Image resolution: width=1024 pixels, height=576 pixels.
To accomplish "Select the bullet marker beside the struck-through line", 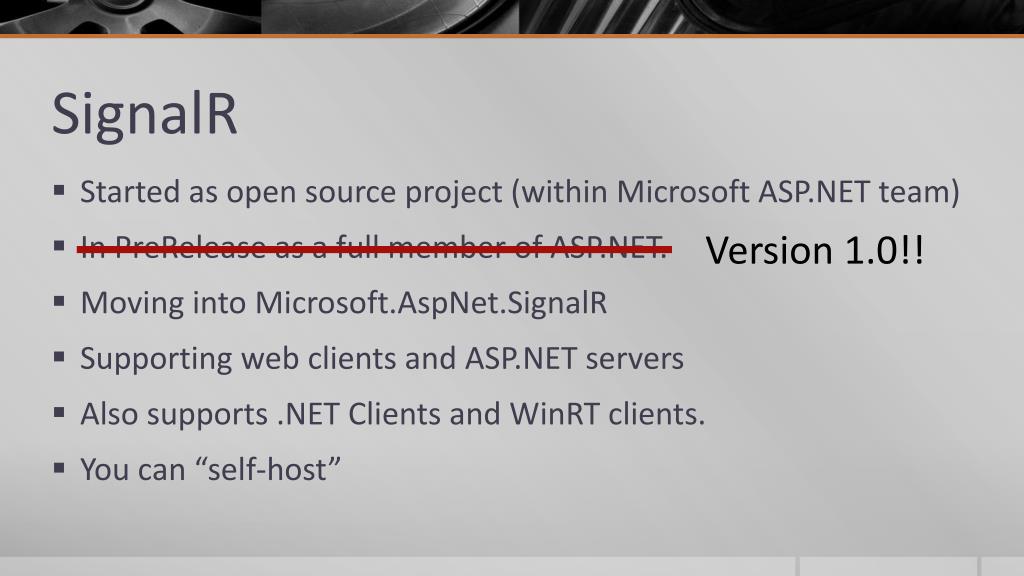I will pyautogui.click(x=59, y=246).
